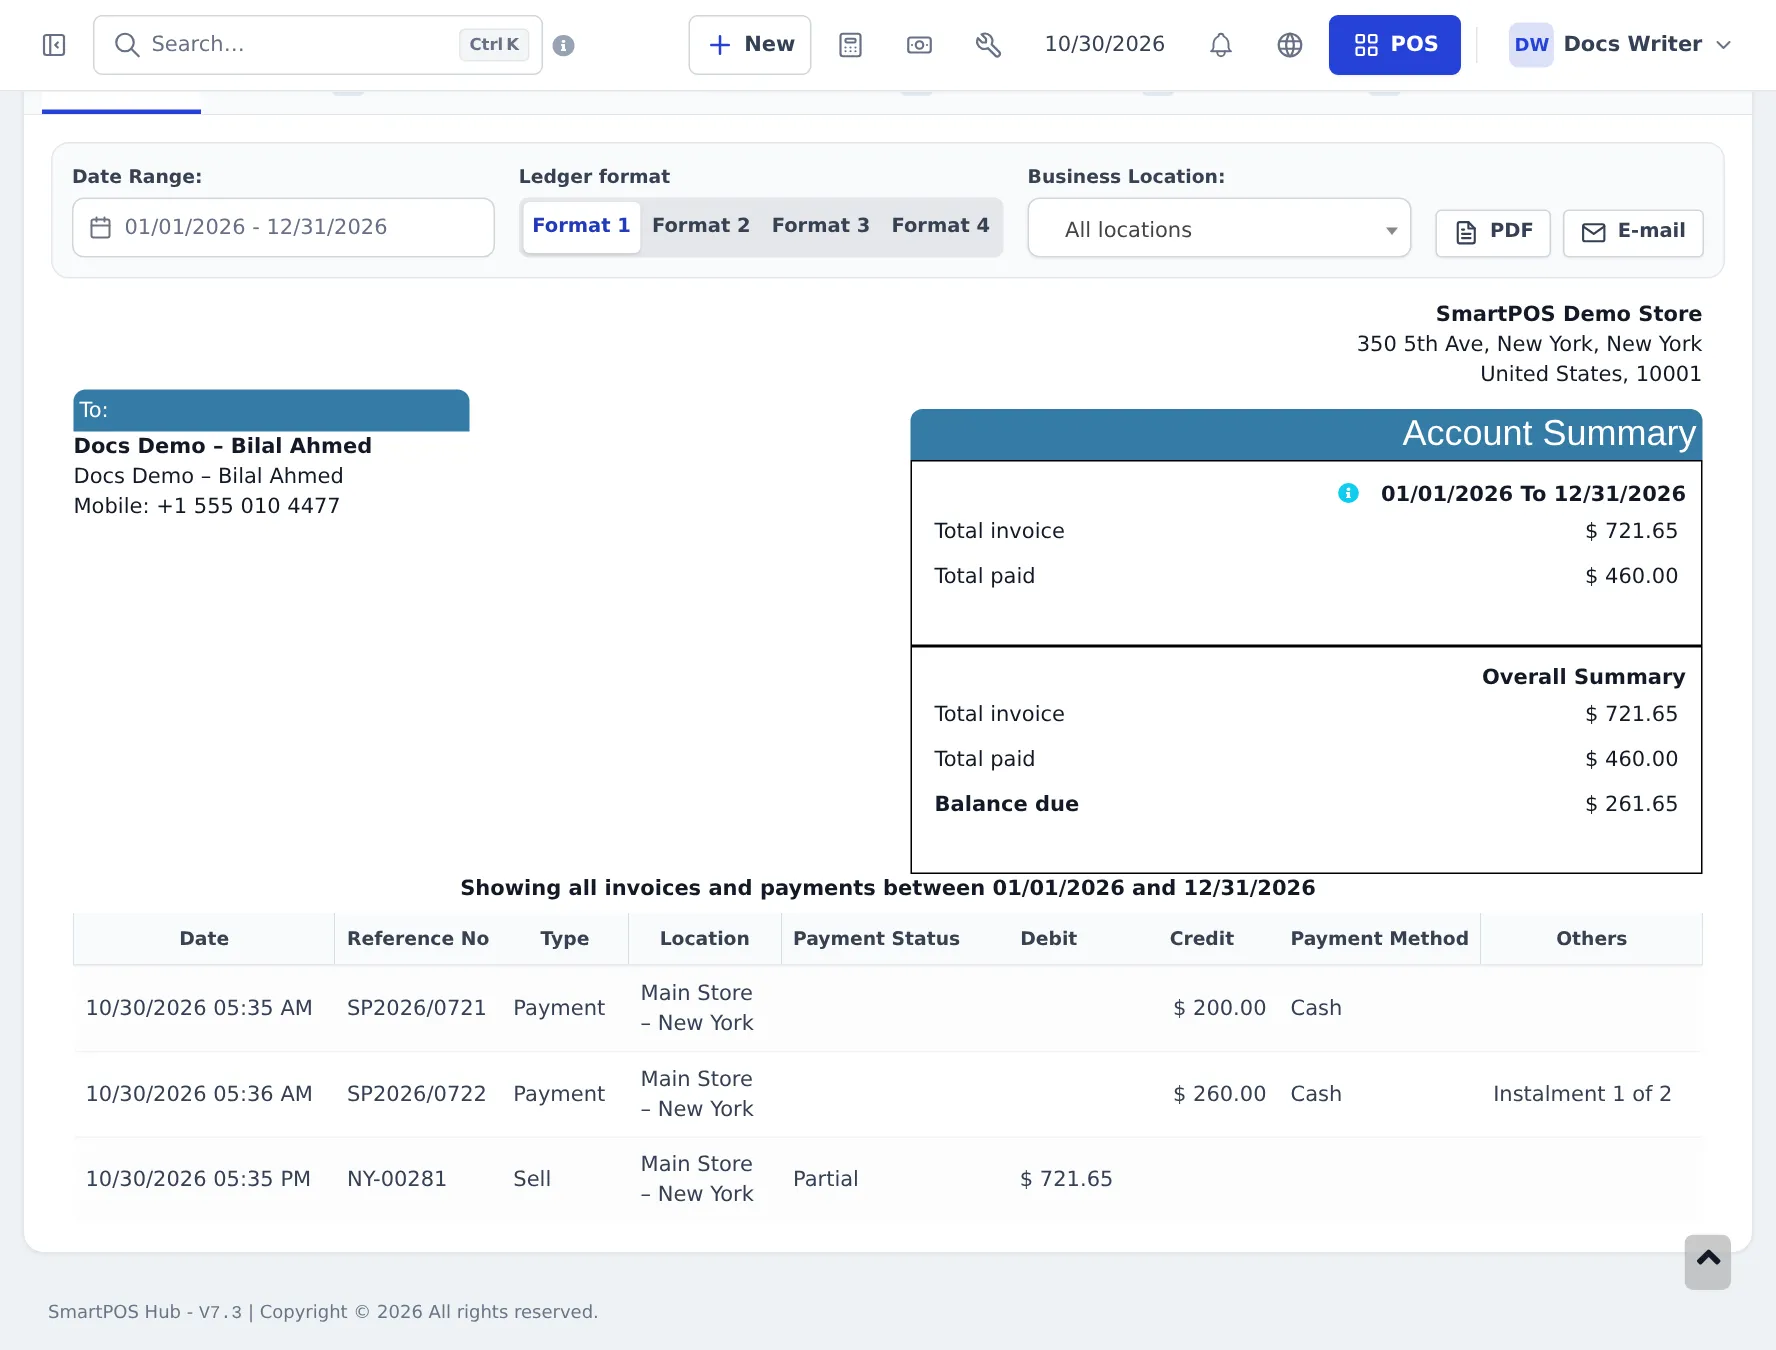Screen dimensions: 1776x1350
Task: Send the ledger by E-mail
Action: (x=1633, y=233)
